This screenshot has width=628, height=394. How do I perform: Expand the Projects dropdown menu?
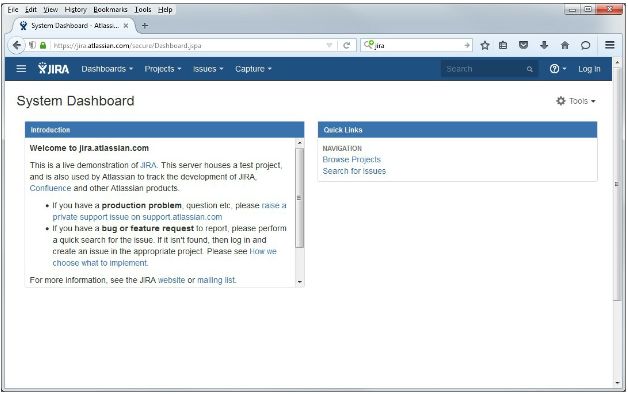tap(163, 69)
